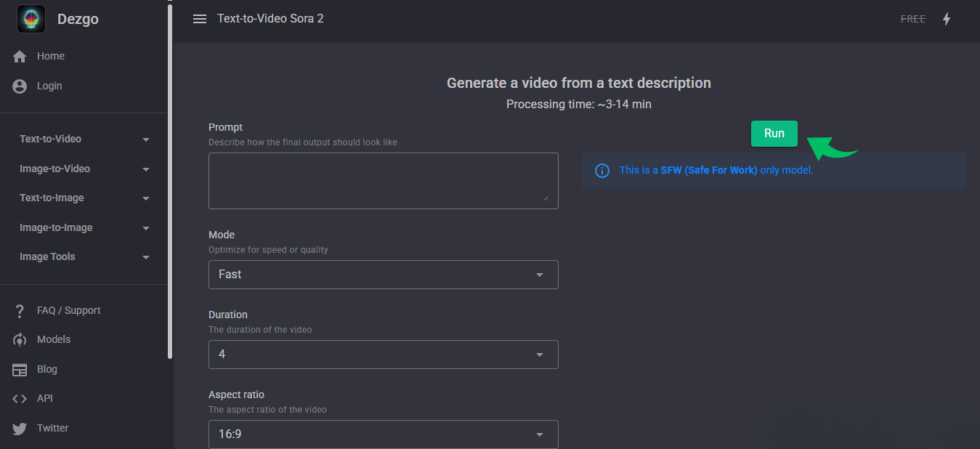Screen dimensions: 980x449
Task: Go to Home in the sidebar
Action: tap(51, 56)
